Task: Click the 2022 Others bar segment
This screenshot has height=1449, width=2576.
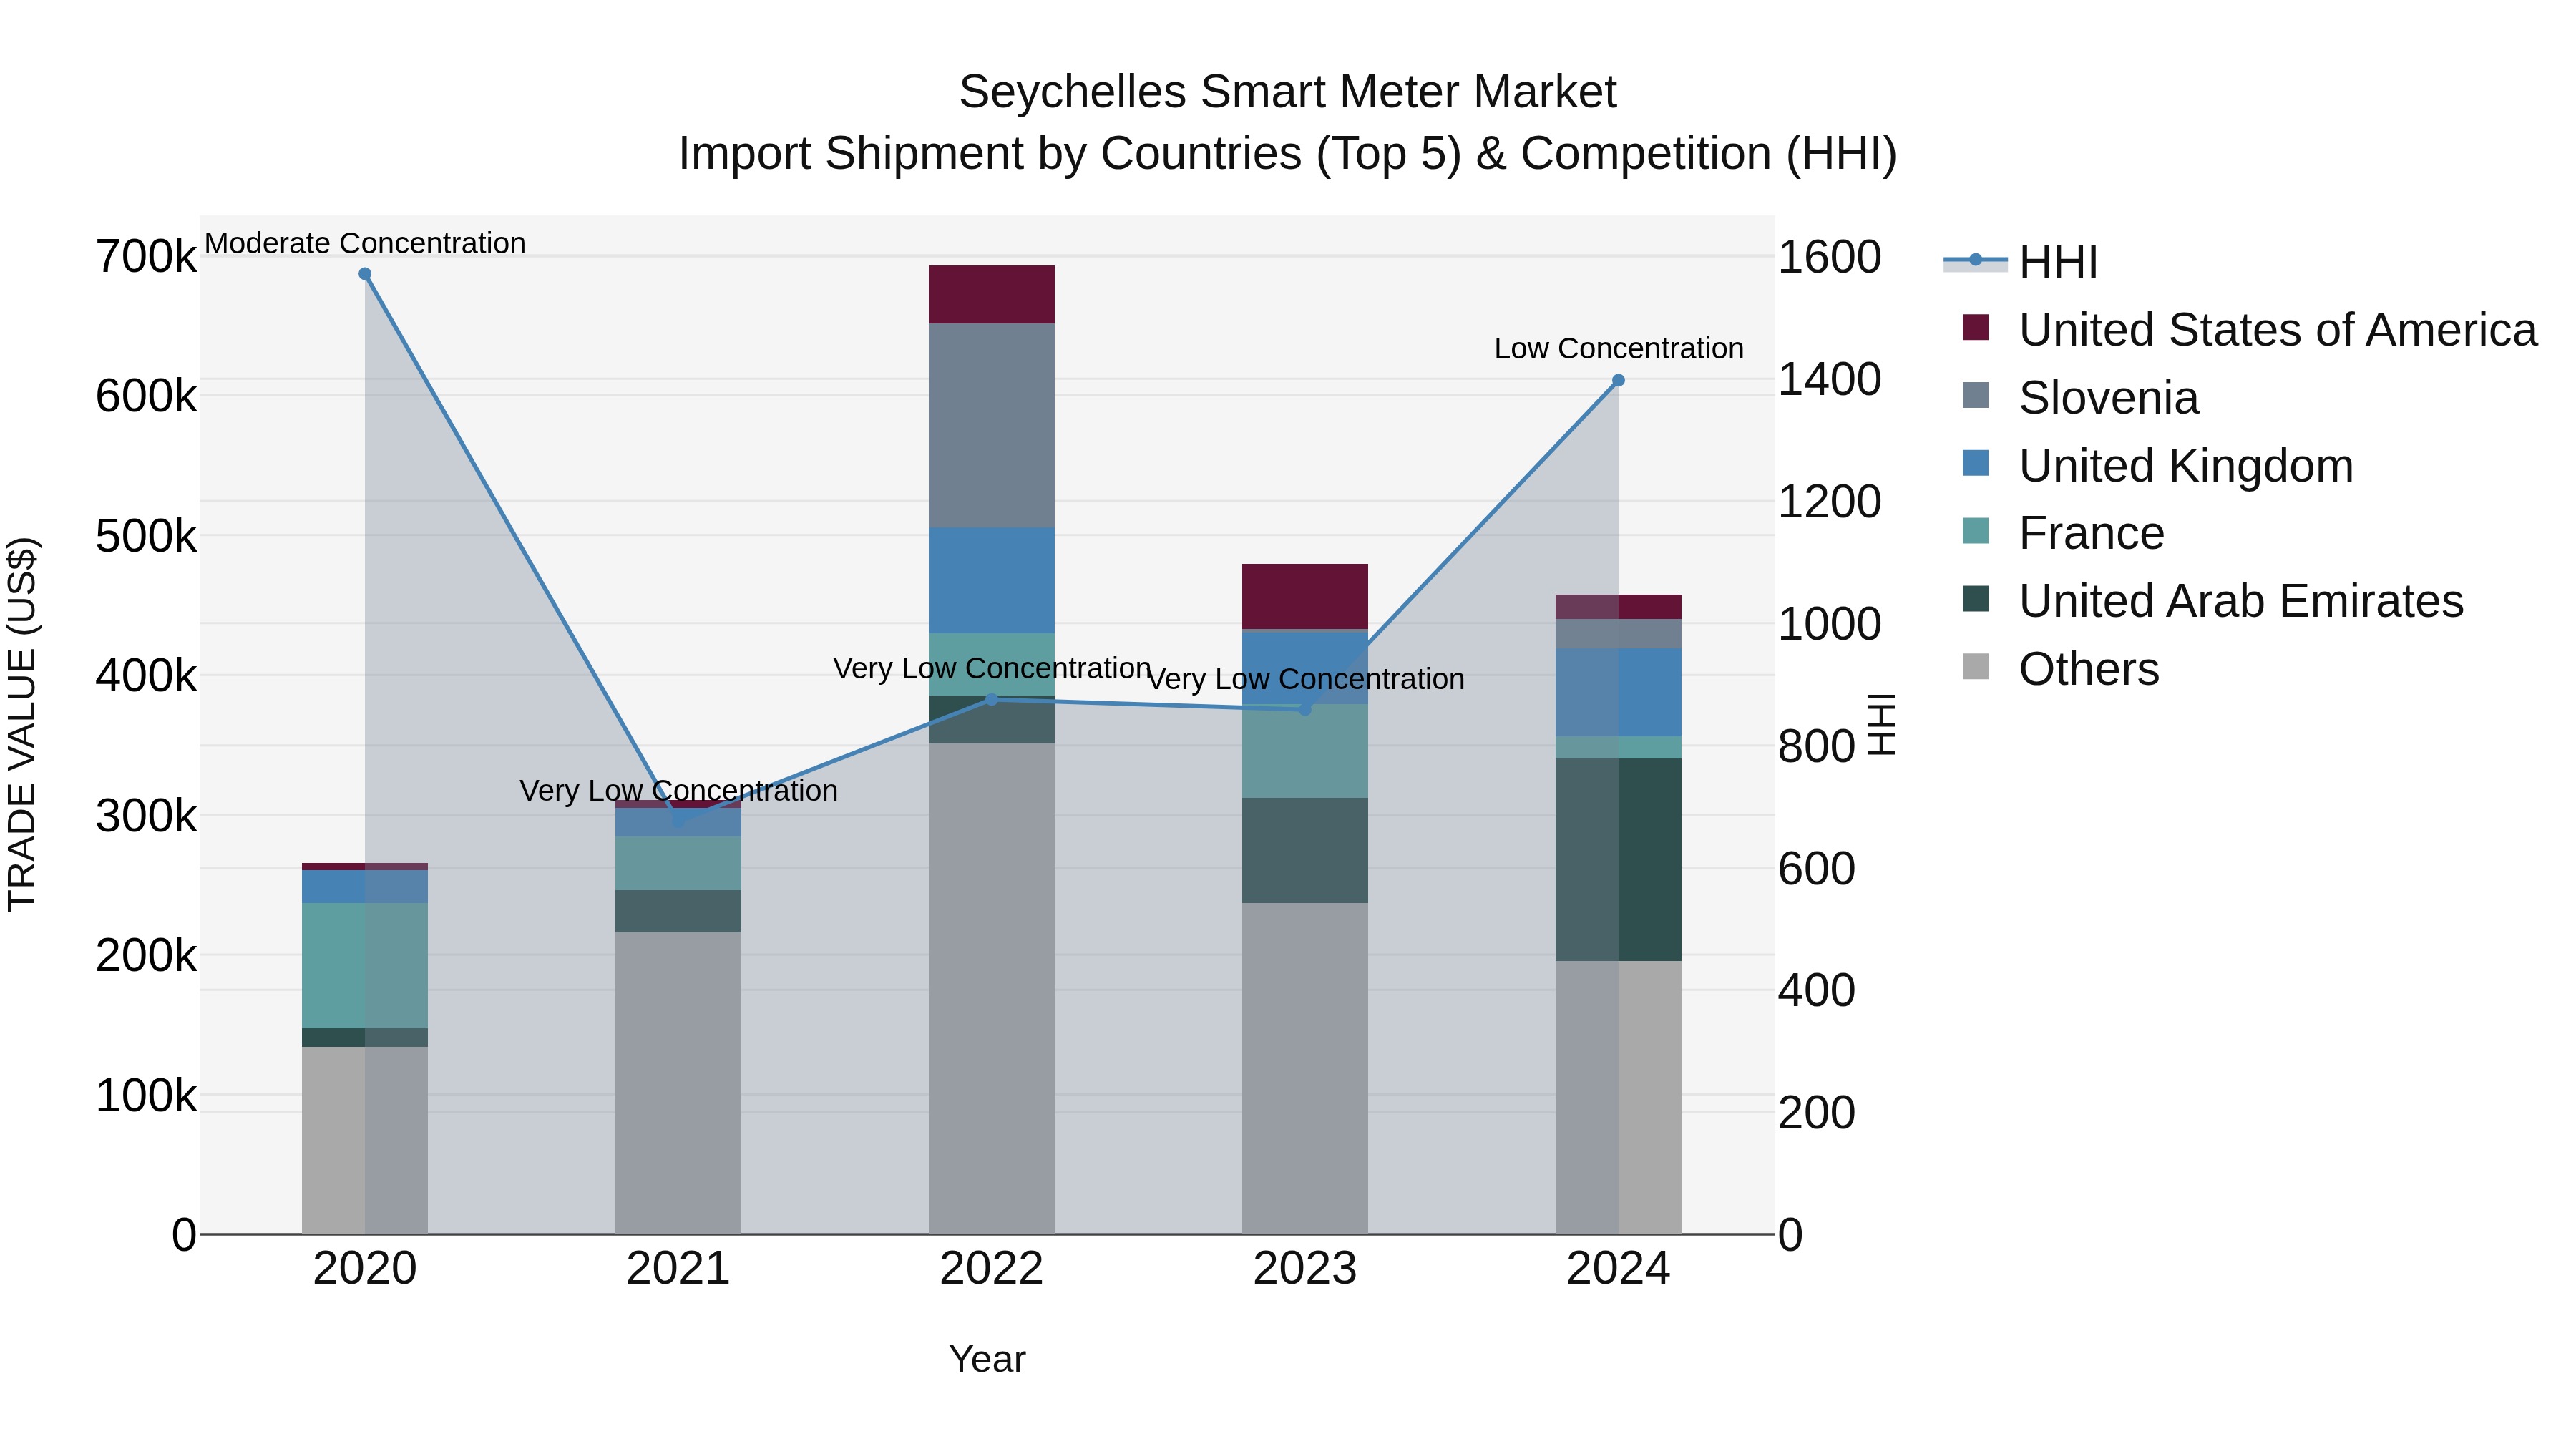Action: pyautogui.click(x=992, y=988)
